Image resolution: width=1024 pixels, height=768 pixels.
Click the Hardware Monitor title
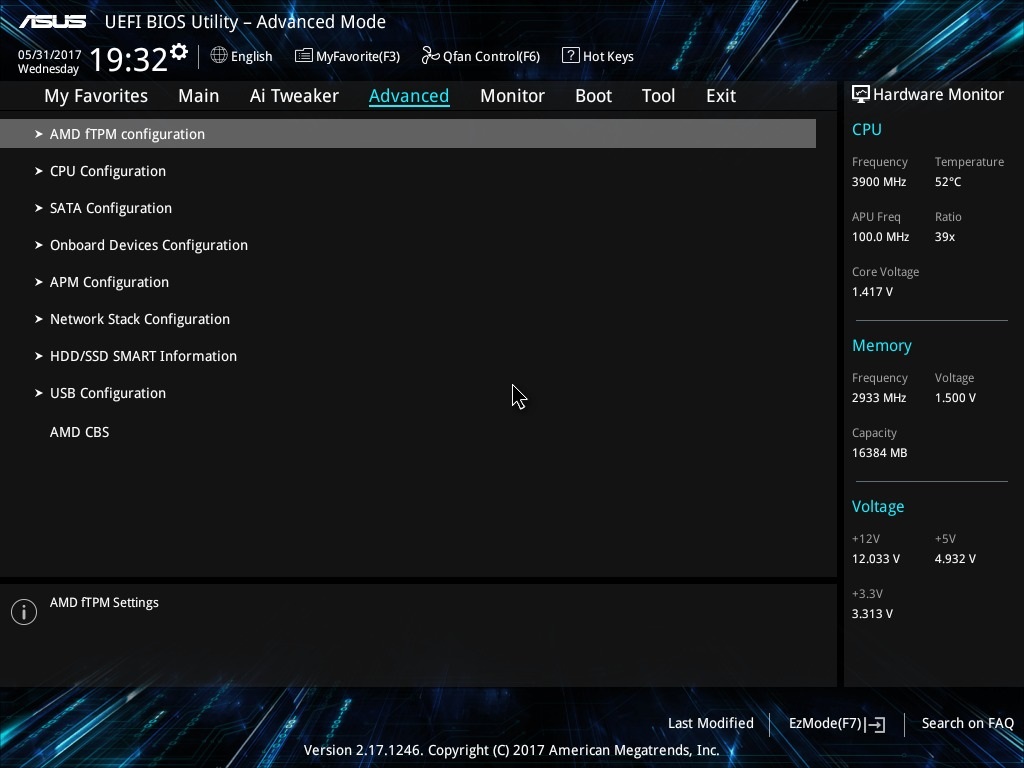tap(938, 95)
